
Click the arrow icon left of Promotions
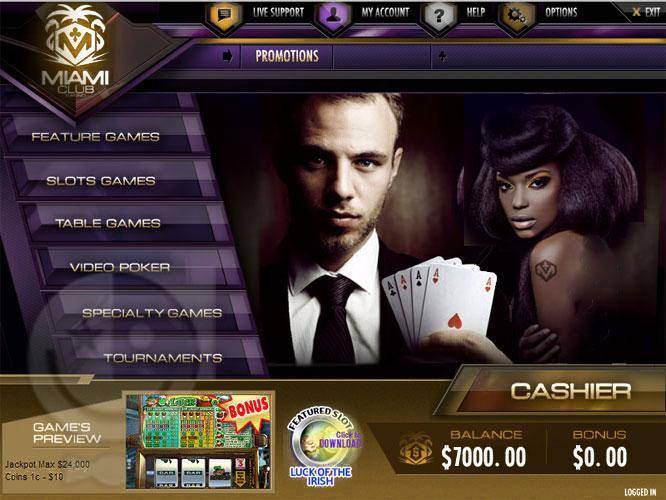coord(228,56)
